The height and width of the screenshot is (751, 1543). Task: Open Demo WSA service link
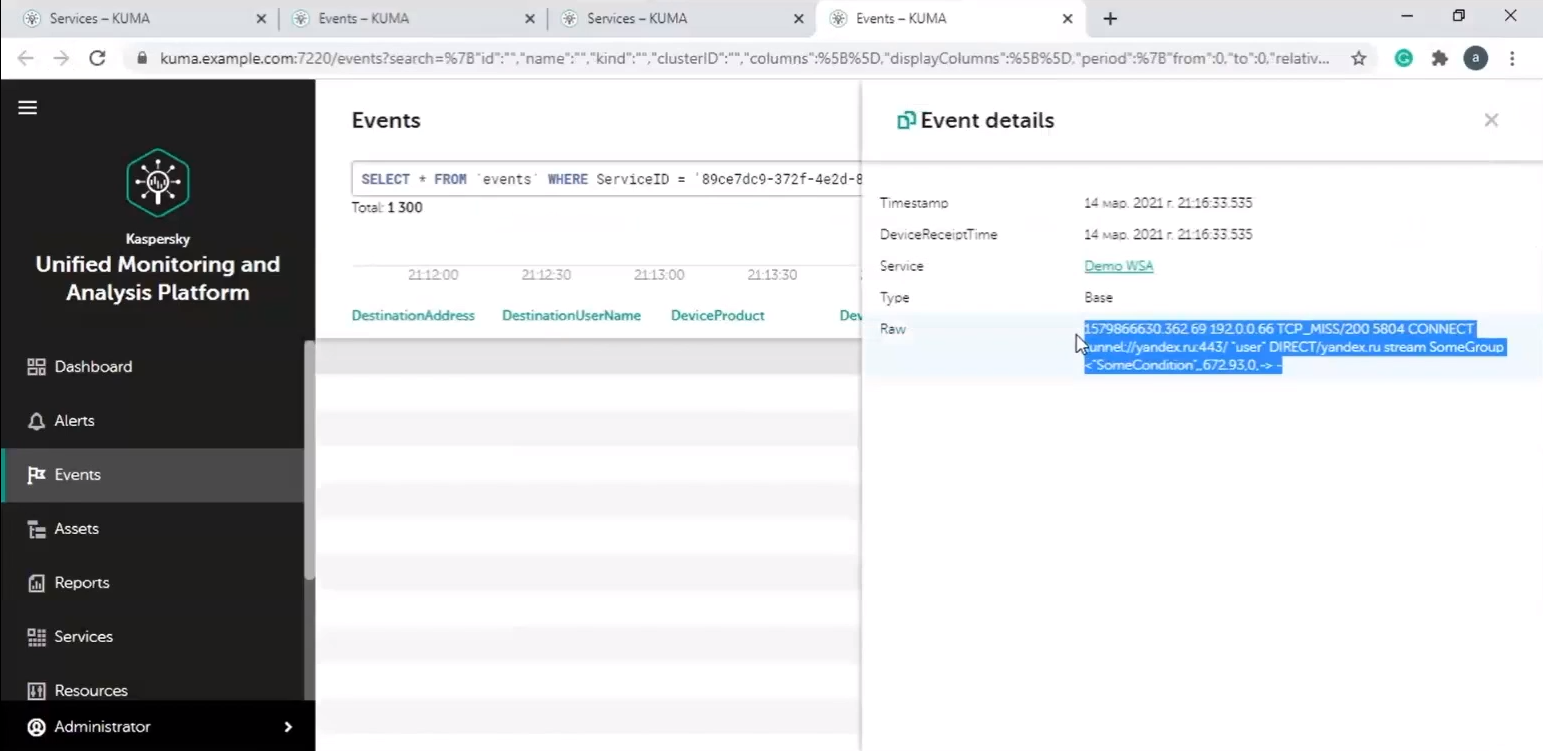1118,266
